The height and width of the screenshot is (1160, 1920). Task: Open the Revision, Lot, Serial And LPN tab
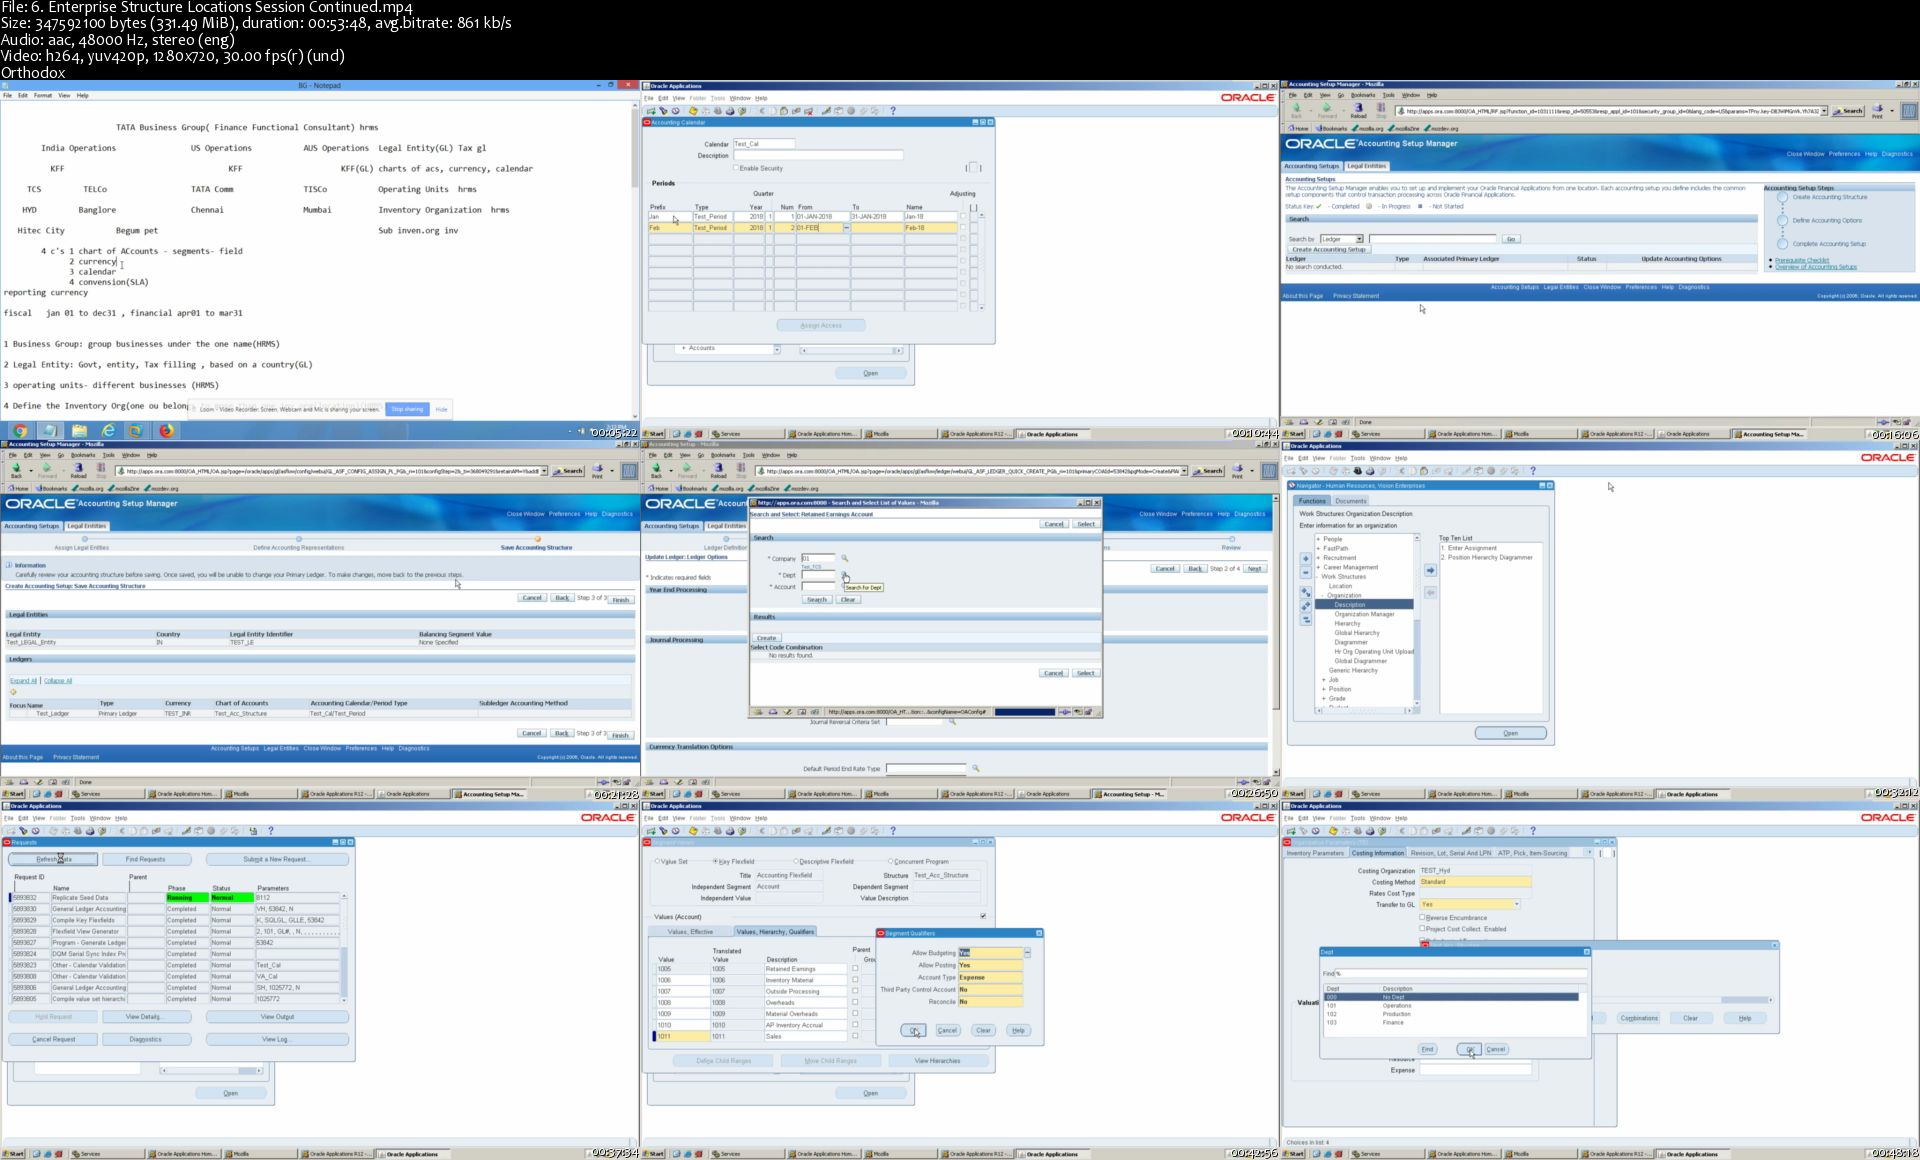(x=1450, y=853)
